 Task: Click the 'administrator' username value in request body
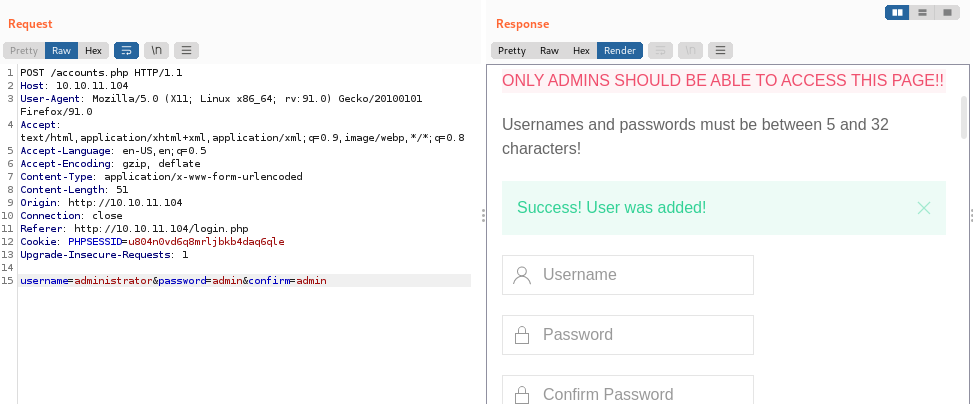coord(114,281)
